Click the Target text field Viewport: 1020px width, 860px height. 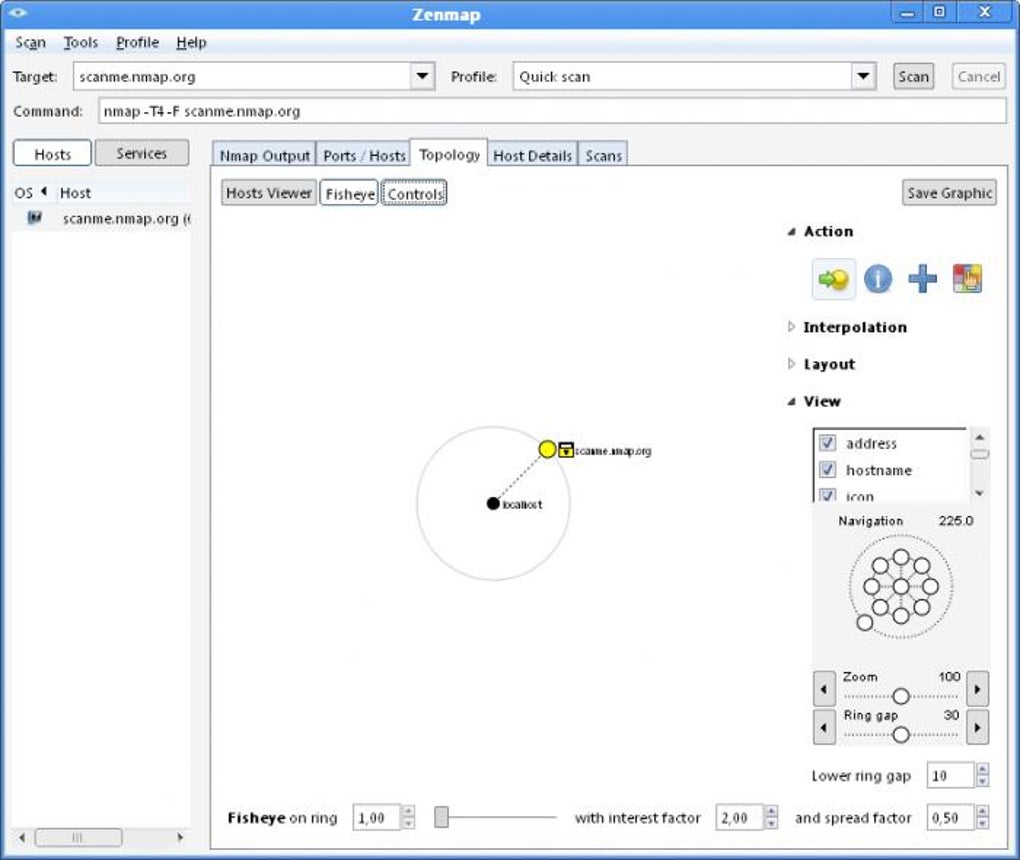(242, 76)
